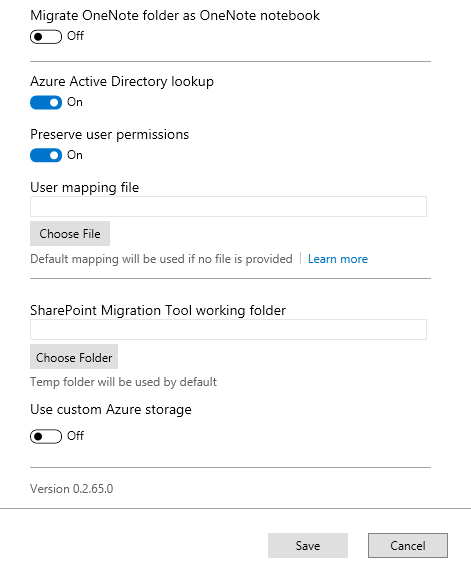Click 'SharePoint Migration Tool working folder' label

coord(158,311)
